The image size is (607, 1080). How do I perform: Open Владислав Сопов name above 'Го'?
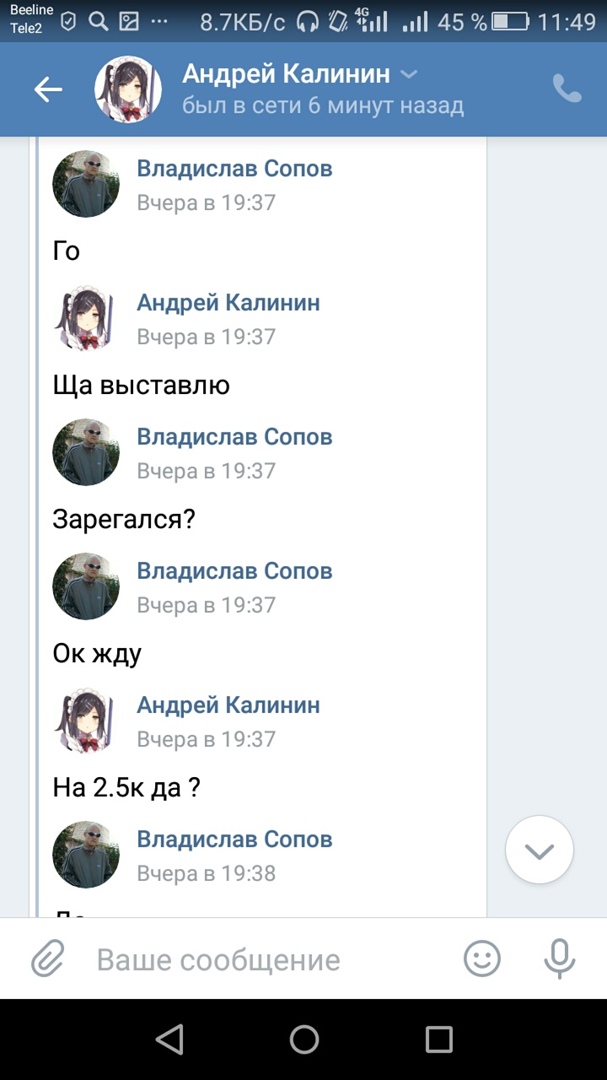point(234,168)
